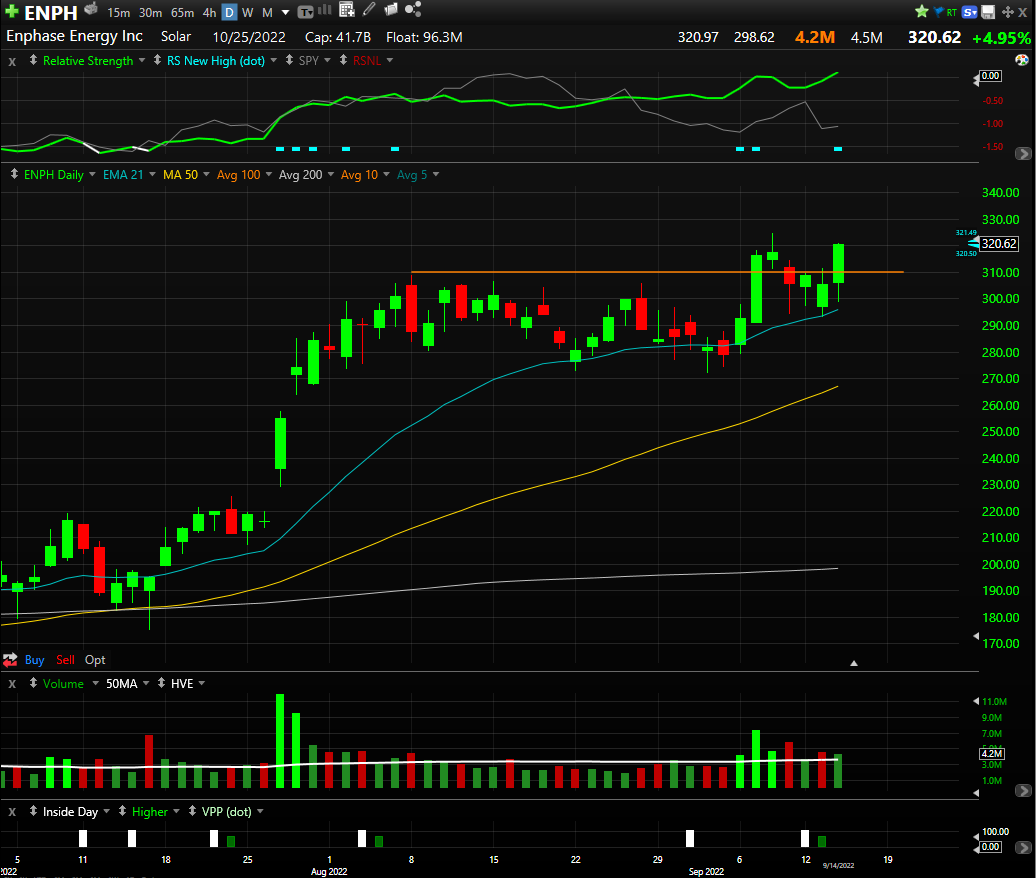Open dropdown arrow next to Avg 200
This screenshot has width=1036, height=878.
pyautogui.click(x=330, y=174)
